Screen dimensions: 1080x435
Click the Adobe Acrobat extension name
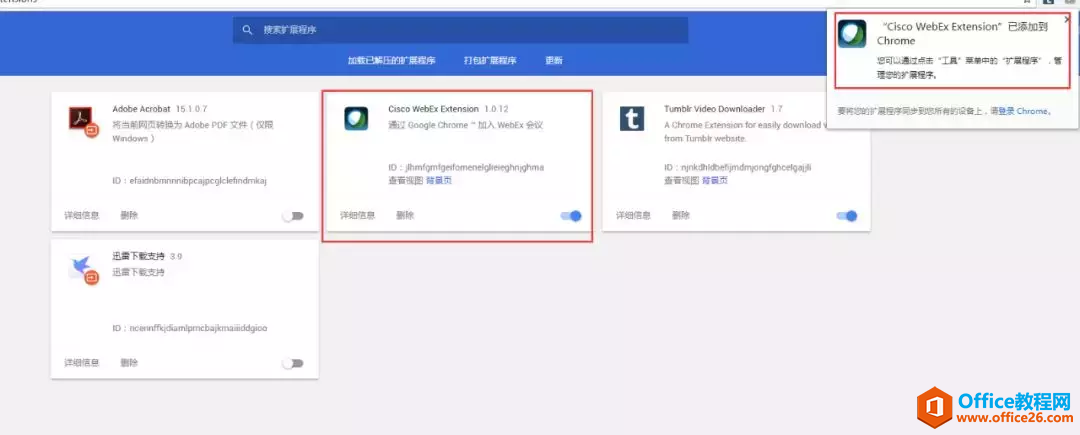tap(143, 109)
